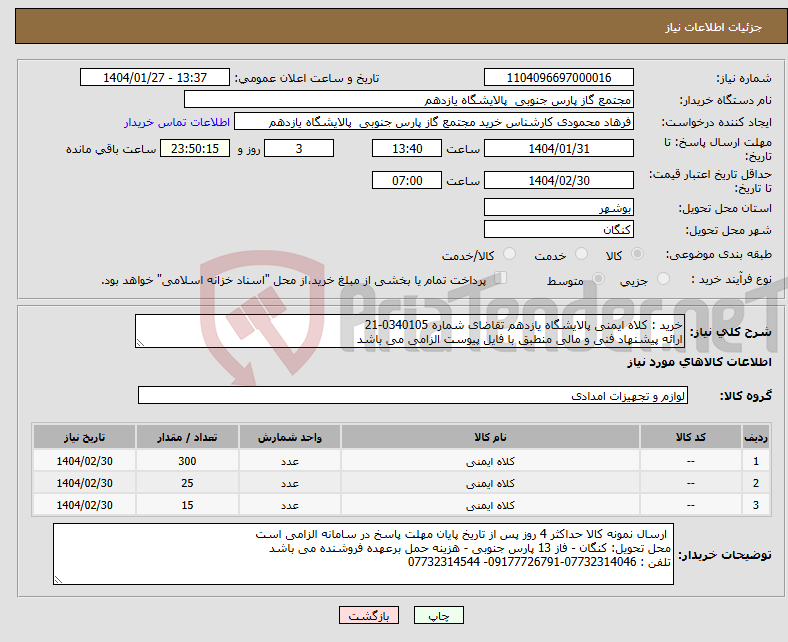Click the واحد شمارش column header
Image resolution: width=788 pixels, height=642 pixels.
290,437
